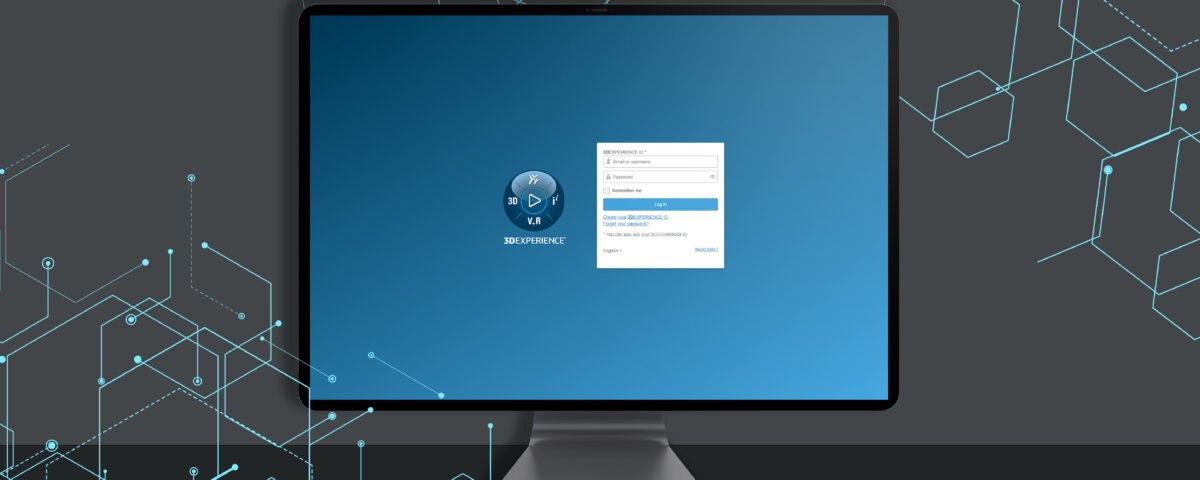Screen dimensions: 1200x480
Task: Click the padlock icon in the password field
Action: tap(608, 177)
